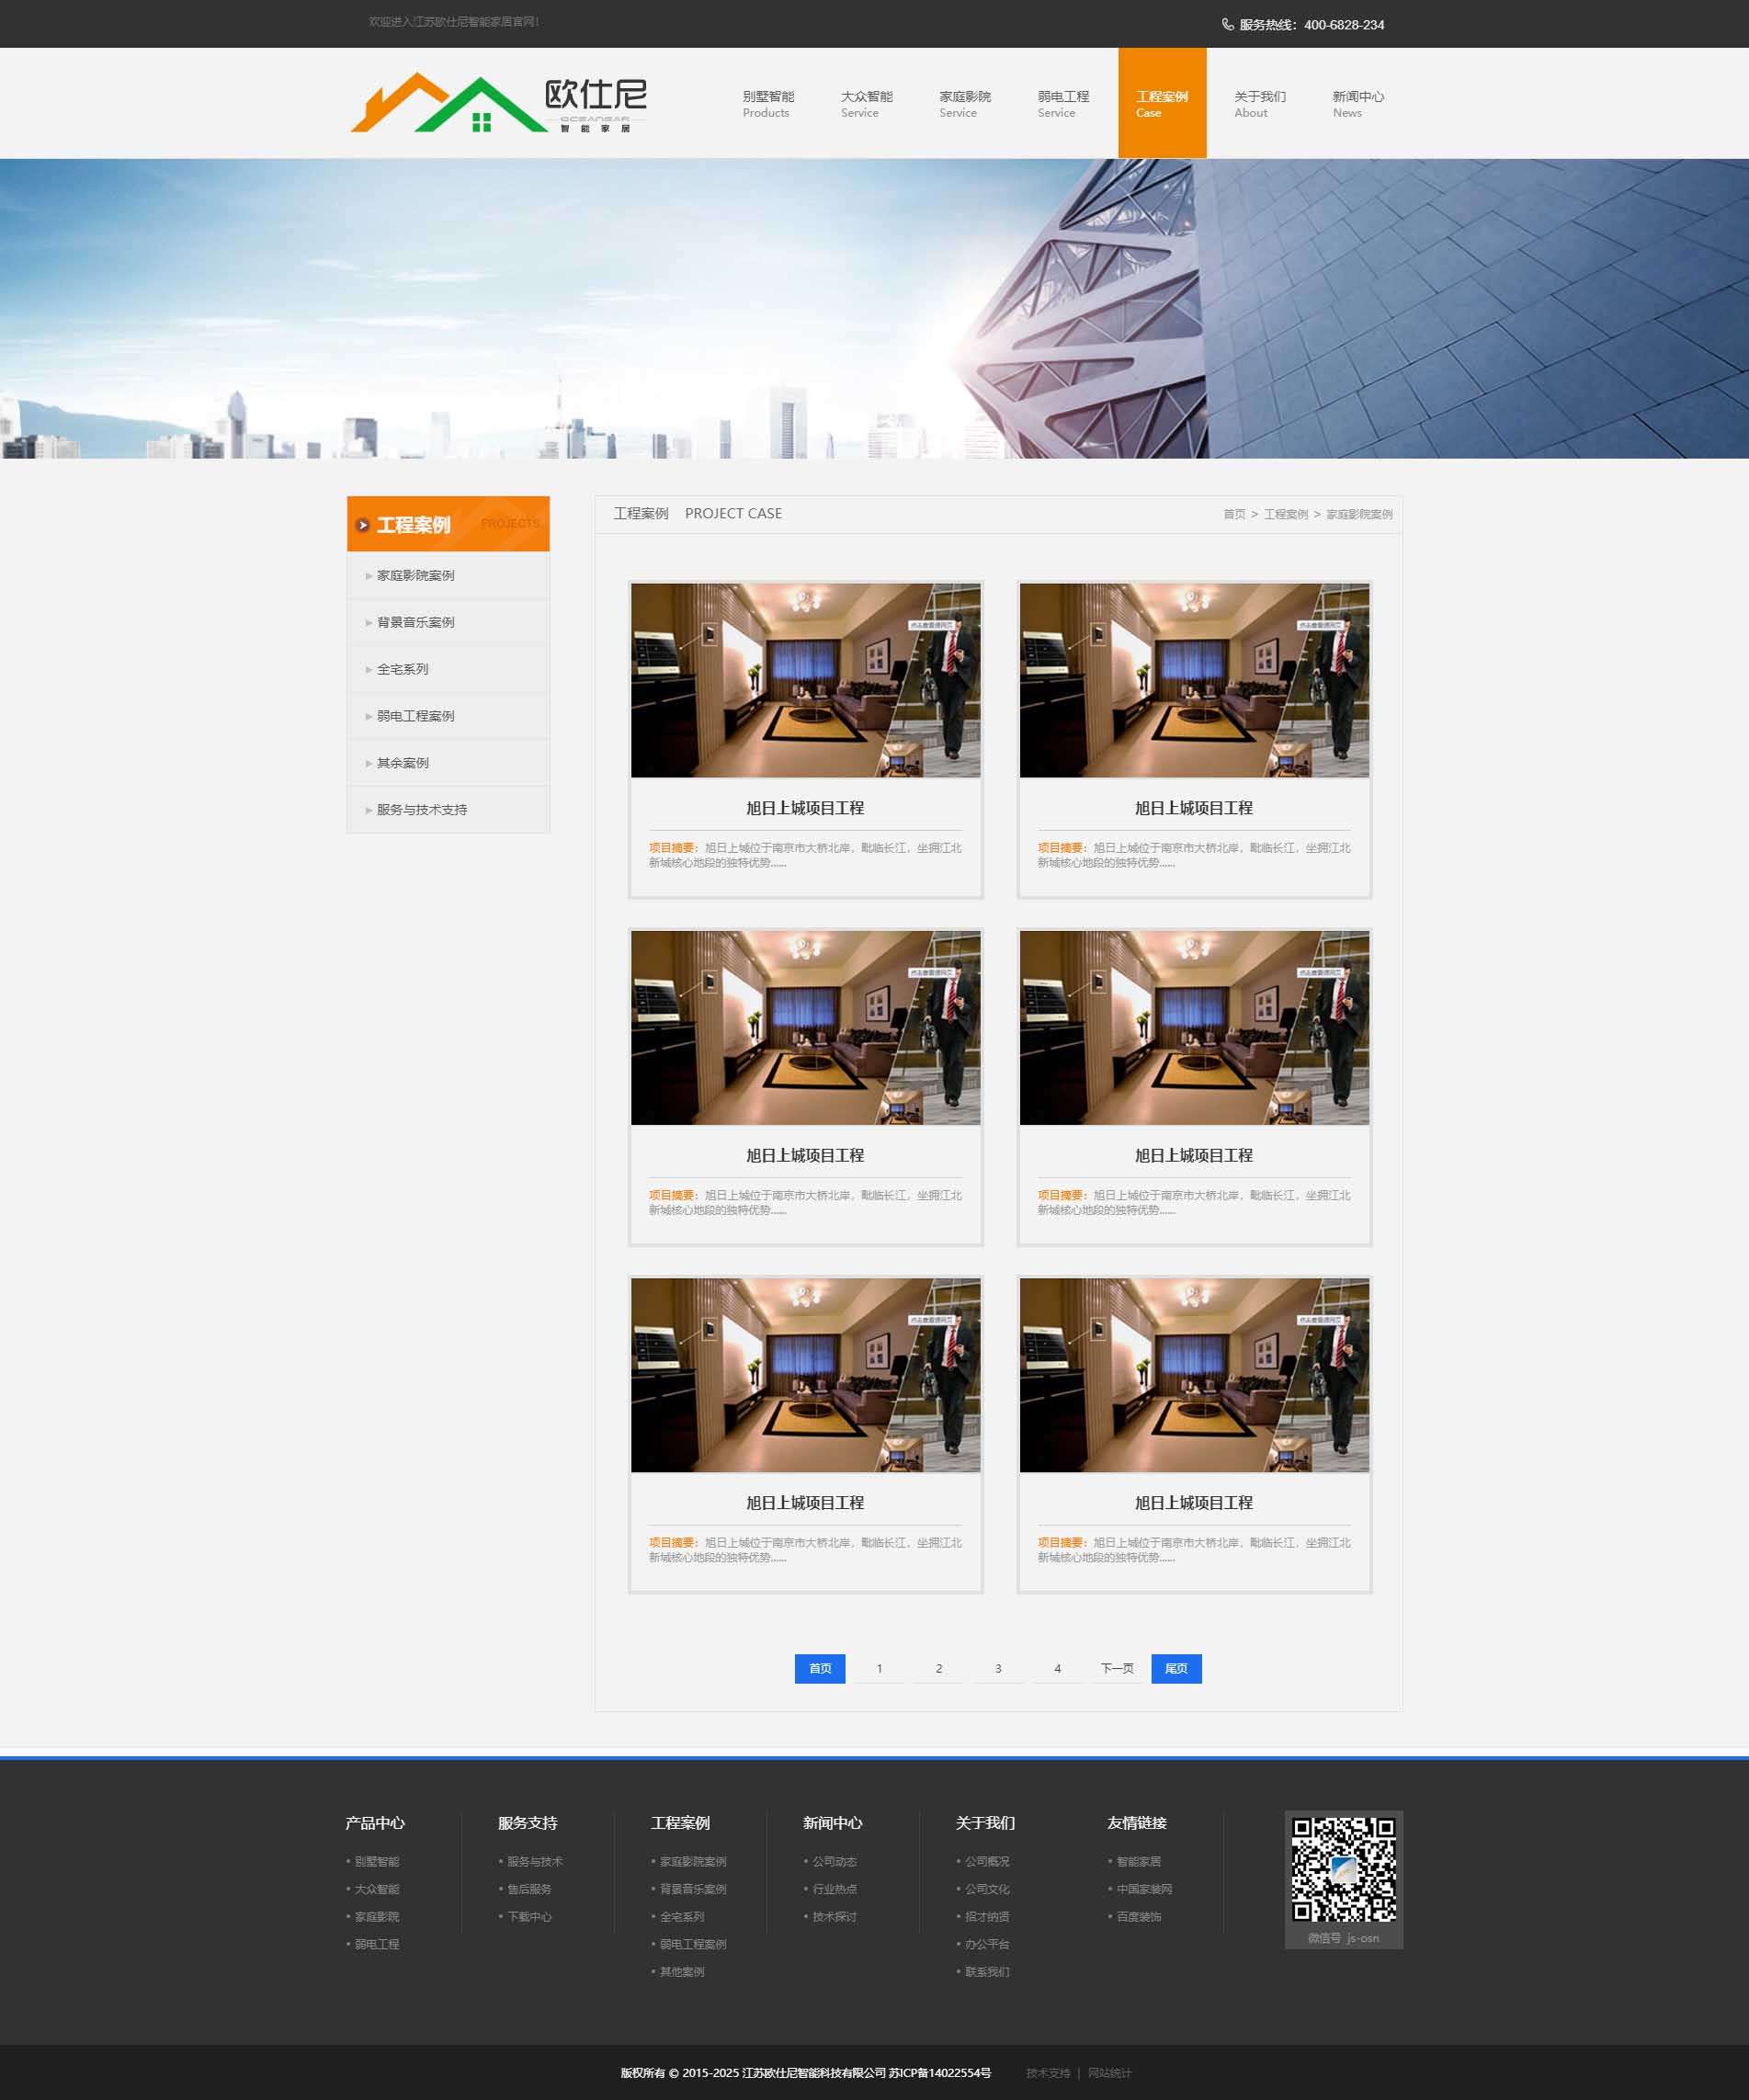The image size is (1749, 2100).
Task: Select 弱电工程案例 in the sidebar
Action: [415, 716]
